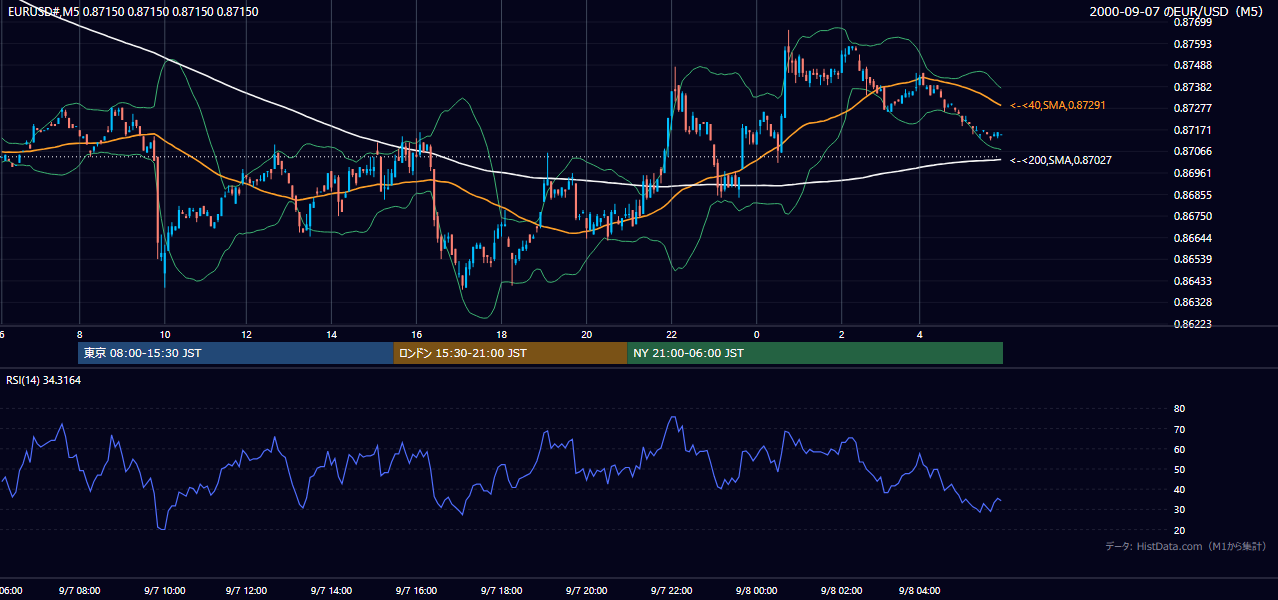Click the bottom time label 9/8 00:00
The width and height of the screenshot is (1278, 600).
pyautogui.click(x=756, y=591)
